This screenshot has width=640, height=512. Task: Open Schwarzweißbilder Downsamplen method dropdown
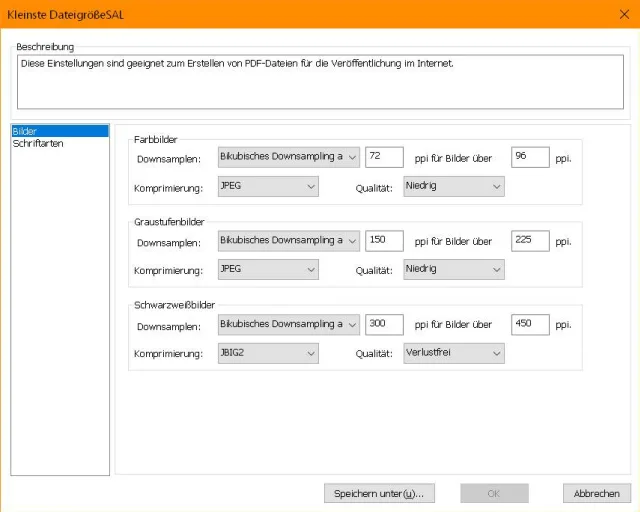[x=289, y=325]
